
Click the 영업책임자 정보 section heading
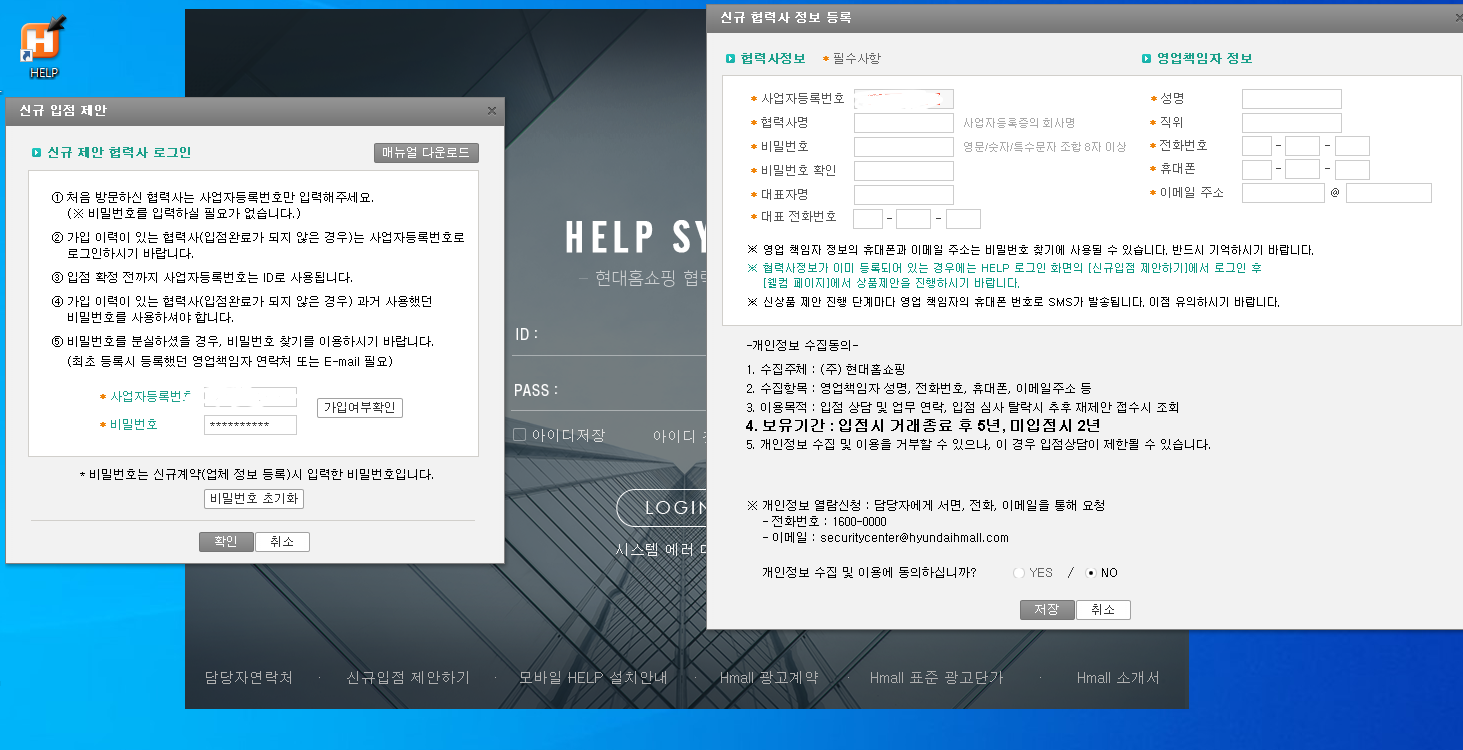(1204, 59)
